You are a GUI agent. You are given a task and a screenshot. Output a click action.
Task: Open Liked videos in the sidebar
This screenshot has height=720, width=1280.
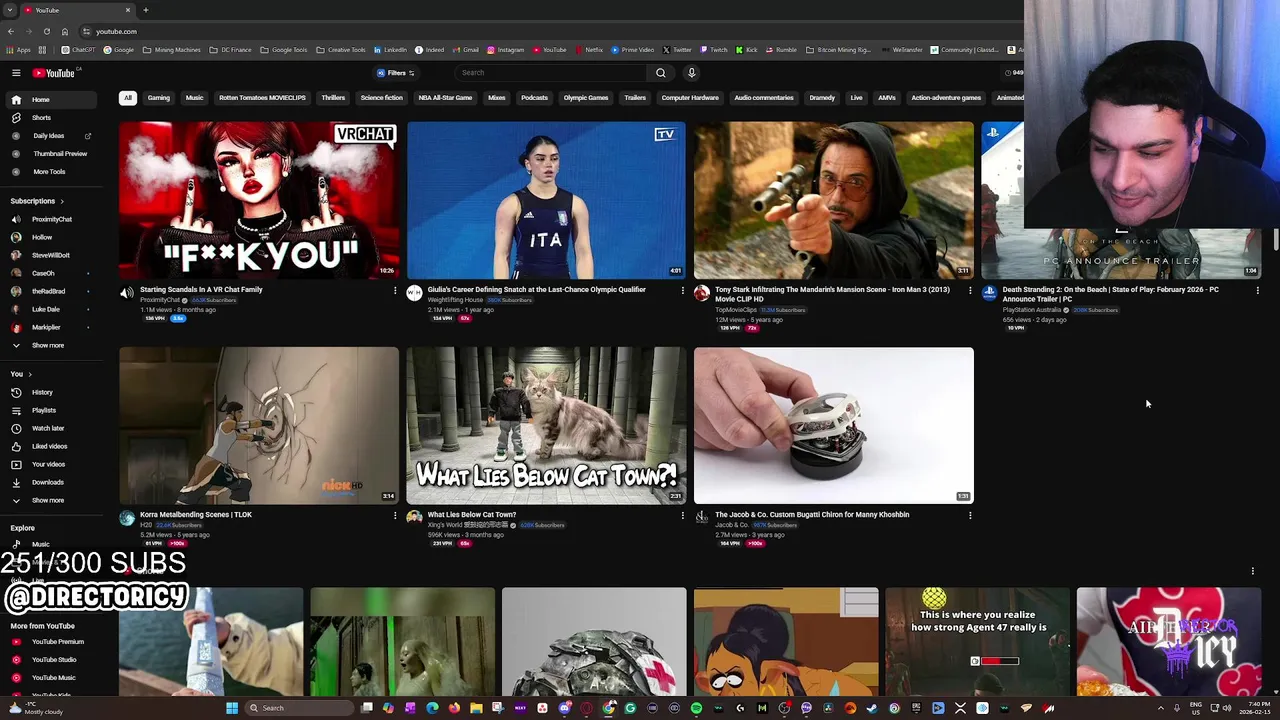click(x=50, y=446)
